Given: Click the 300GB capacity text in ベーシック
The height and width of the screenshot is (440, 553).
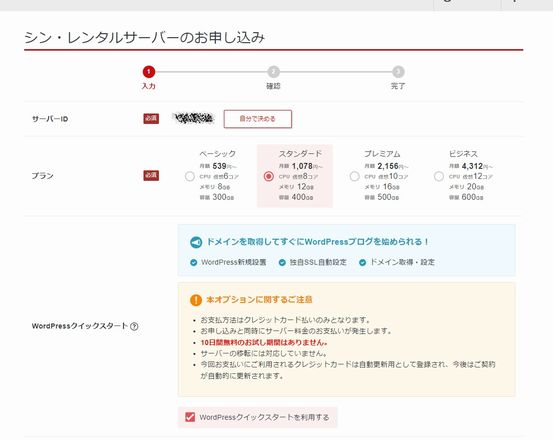Looking at the screenshot, I should (217, 197).
